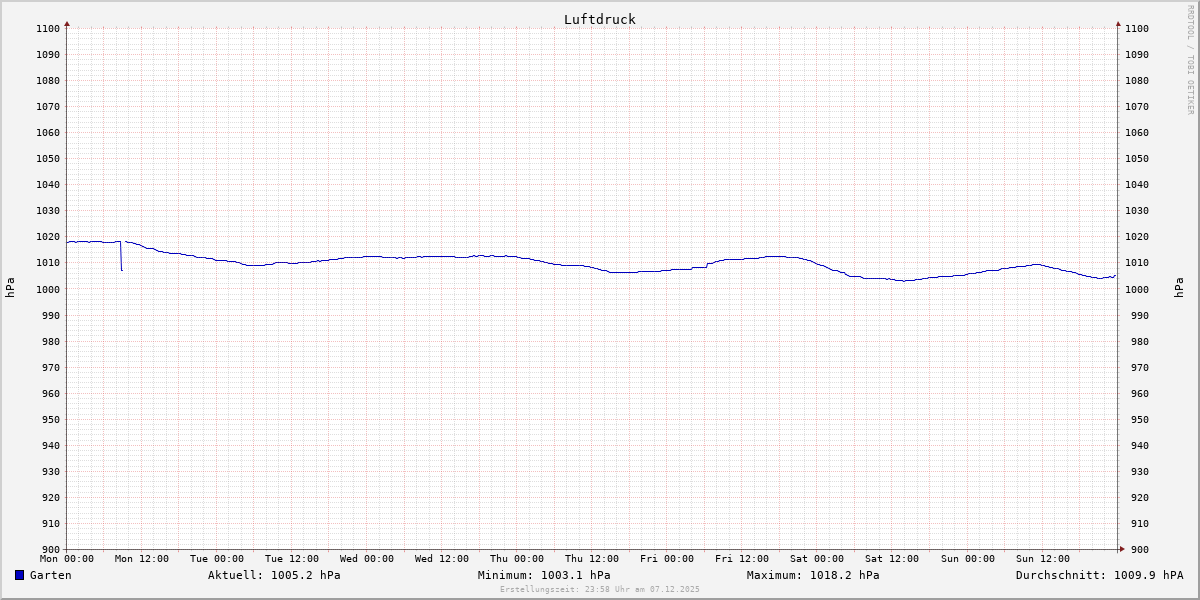Click the red arrow at the x-axis right end
This screenshot has width=1200, height=600.
pyautogui.click(x=1122, y=548)
